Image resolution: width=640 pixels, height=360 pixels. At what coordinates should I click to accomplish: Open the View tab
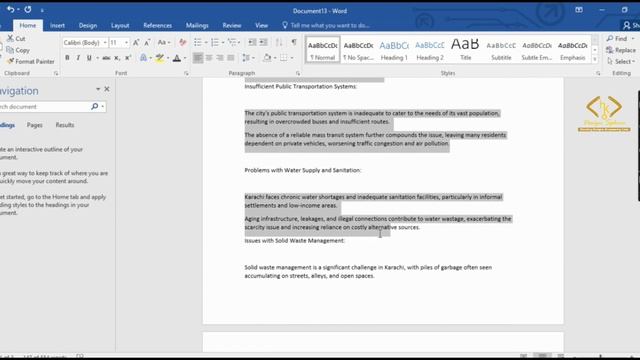click(262, 25)
